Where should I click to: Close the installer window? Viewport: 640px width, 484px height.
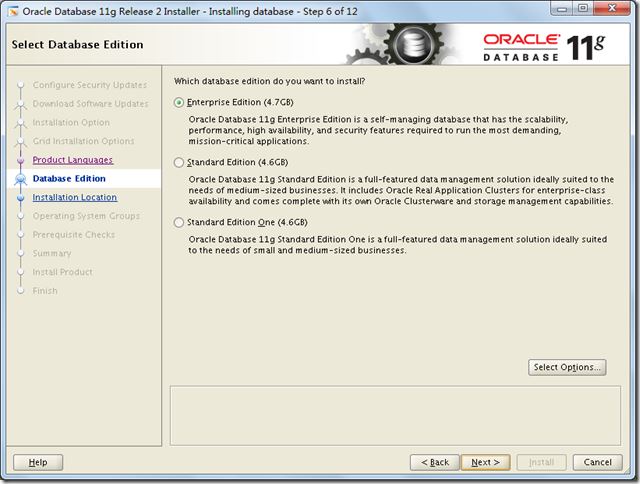[x=611, y=9]
